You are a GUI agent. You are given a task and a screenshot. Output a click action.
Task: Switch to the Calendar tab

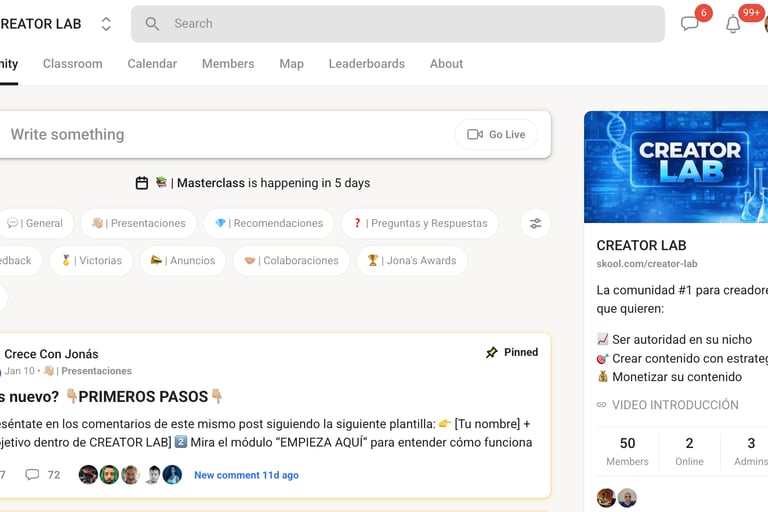[x=152, y=64]
